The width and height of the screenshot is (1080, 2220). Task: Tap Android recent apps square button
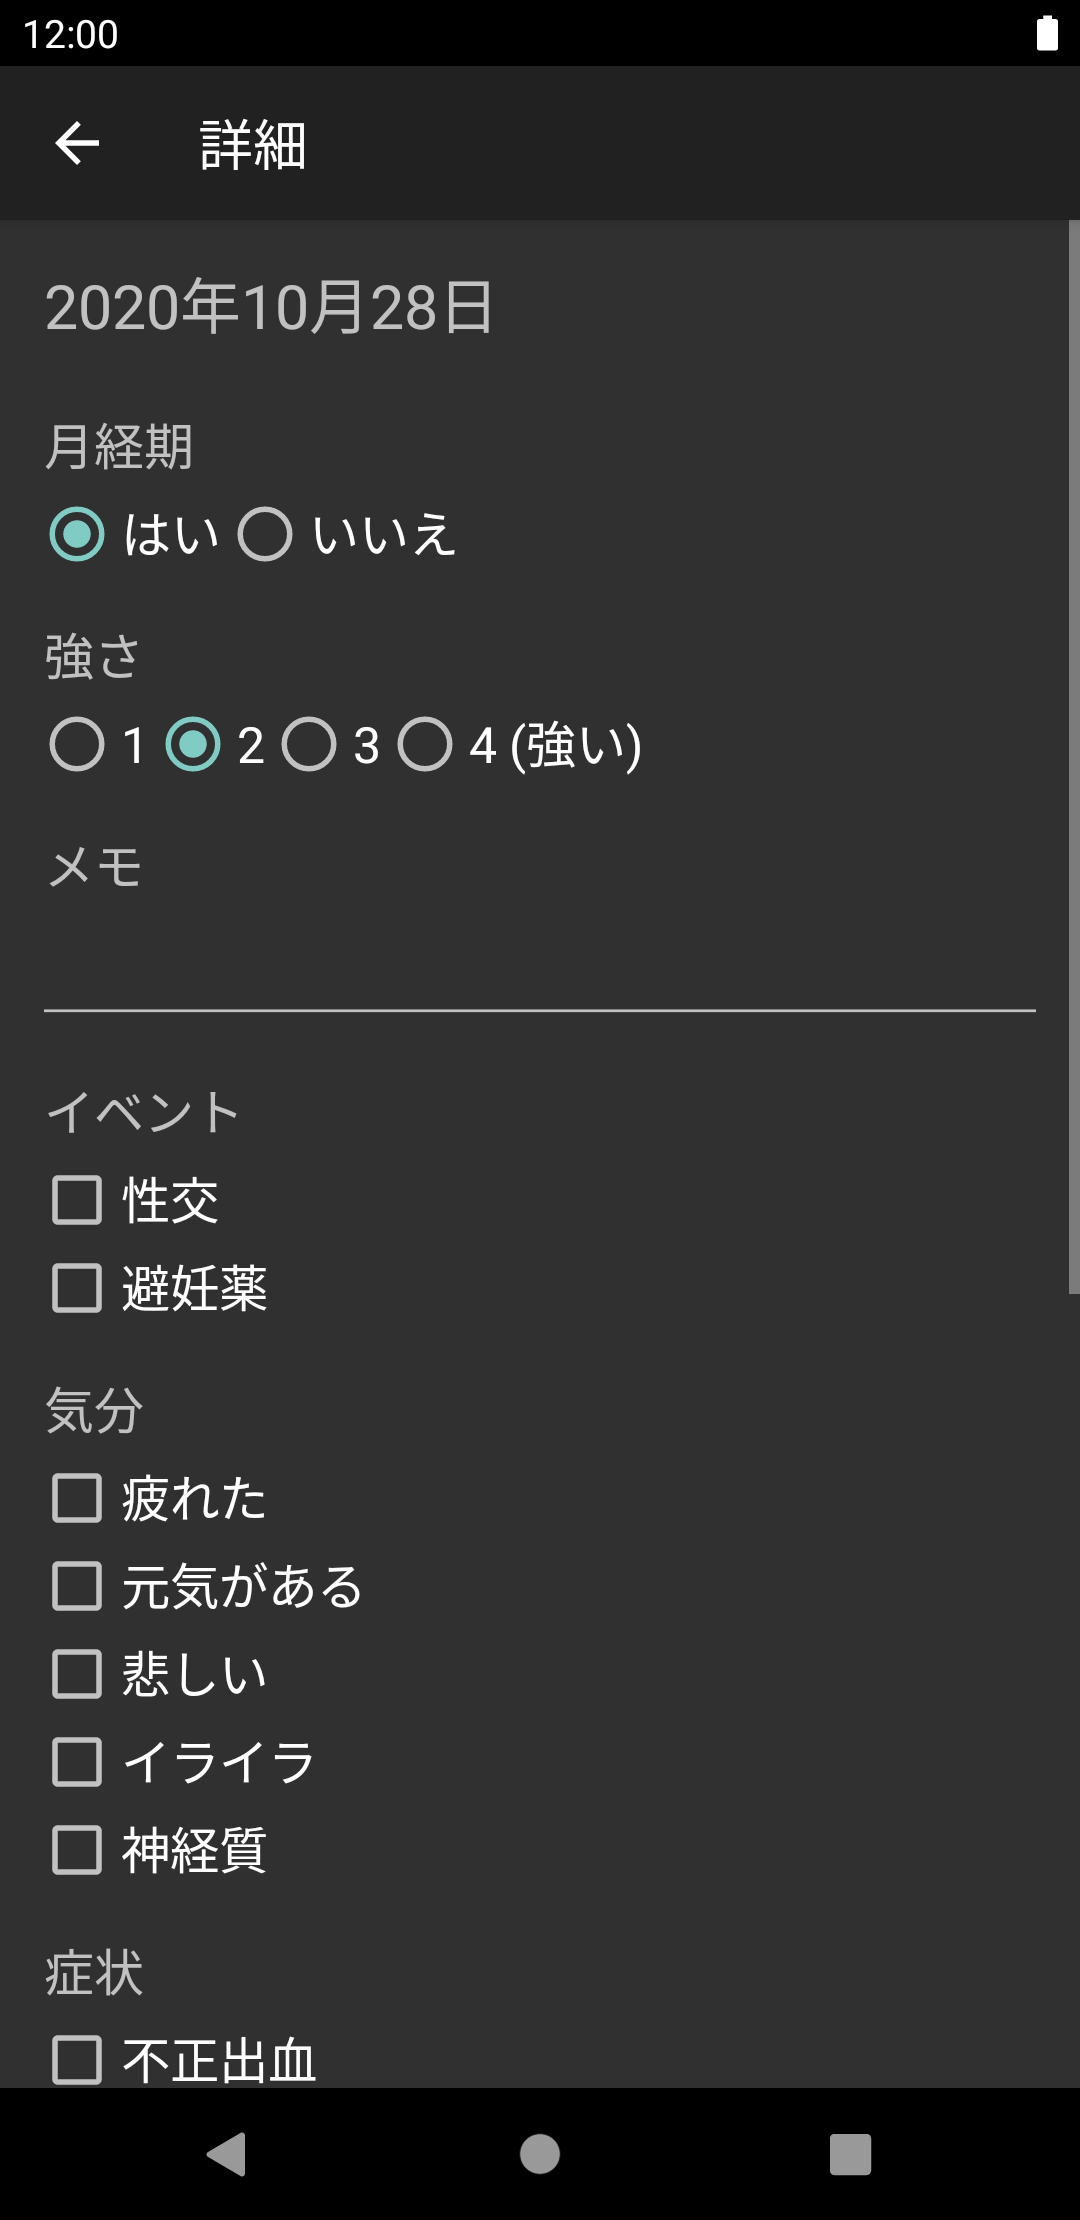click(x=850, y=2154)
